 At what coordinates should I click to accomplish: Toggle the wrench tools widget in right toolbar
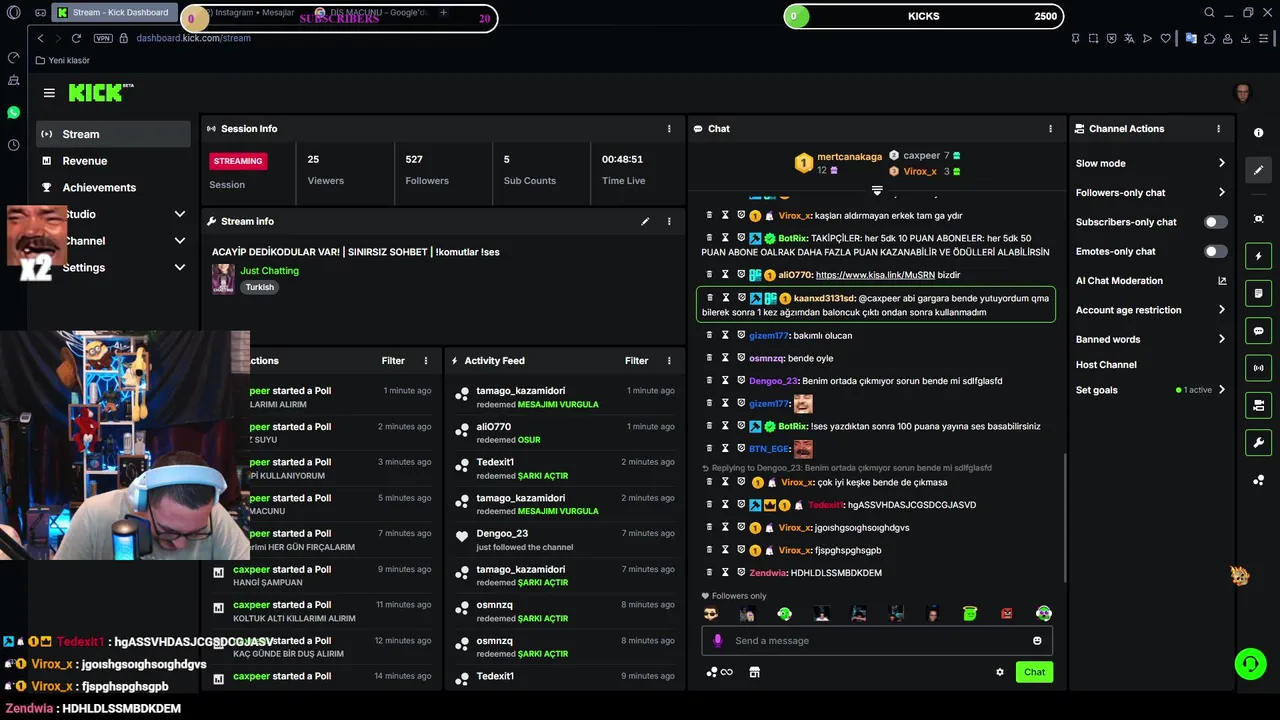tap(1259, 442)
